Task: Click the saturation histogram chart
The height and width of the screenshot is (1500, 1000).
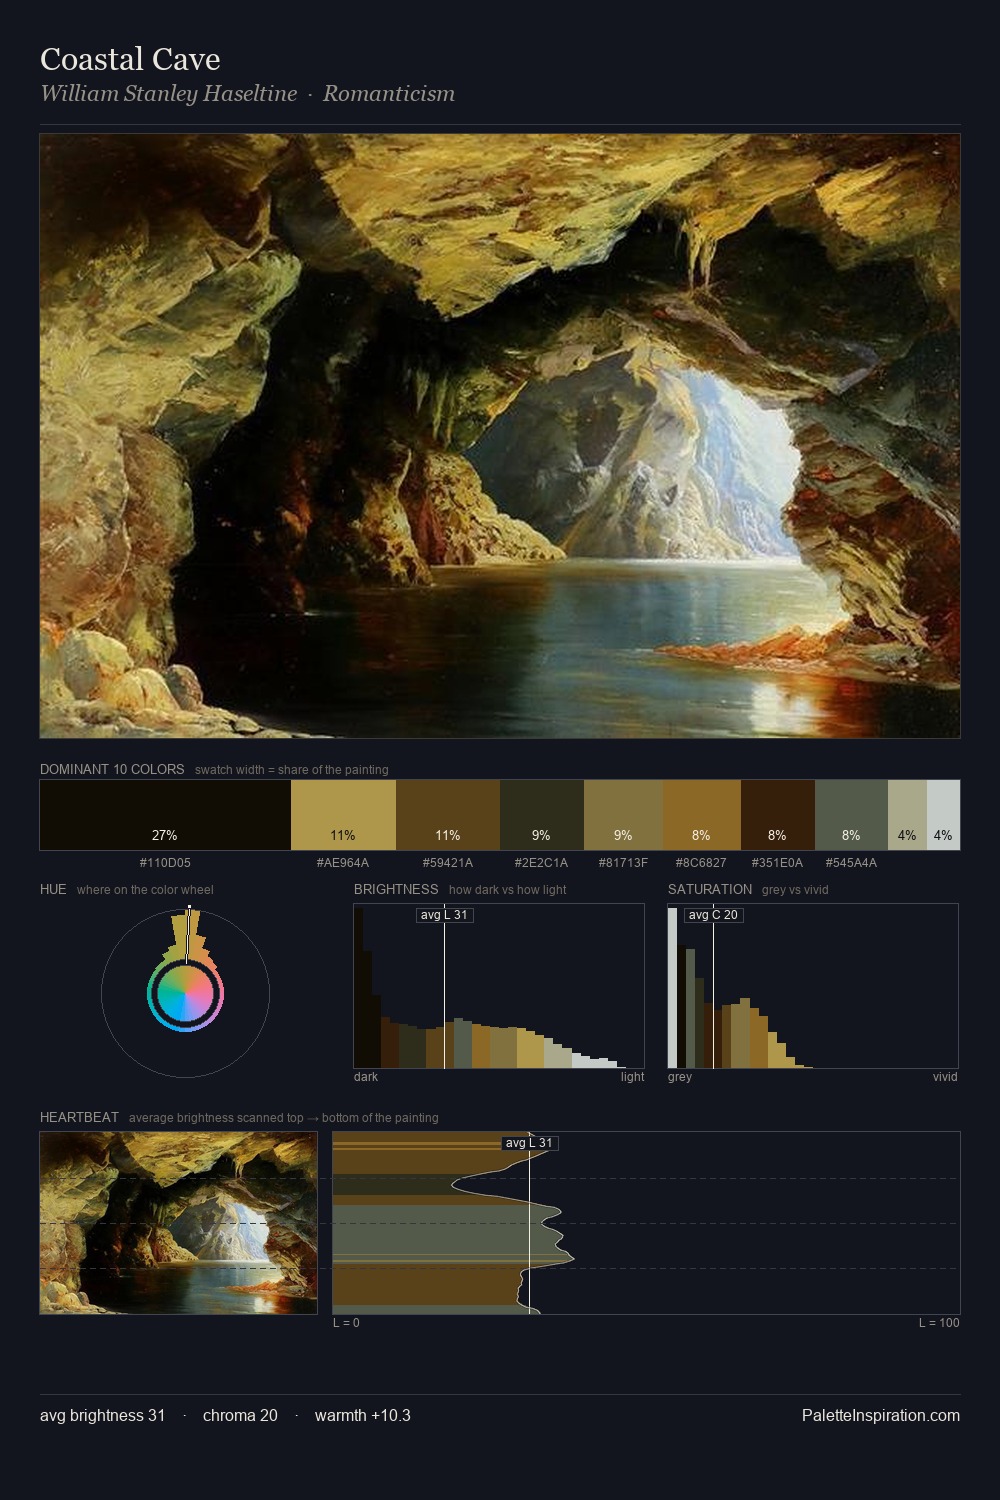Action: pyautogui.click(x=813, y=986)
